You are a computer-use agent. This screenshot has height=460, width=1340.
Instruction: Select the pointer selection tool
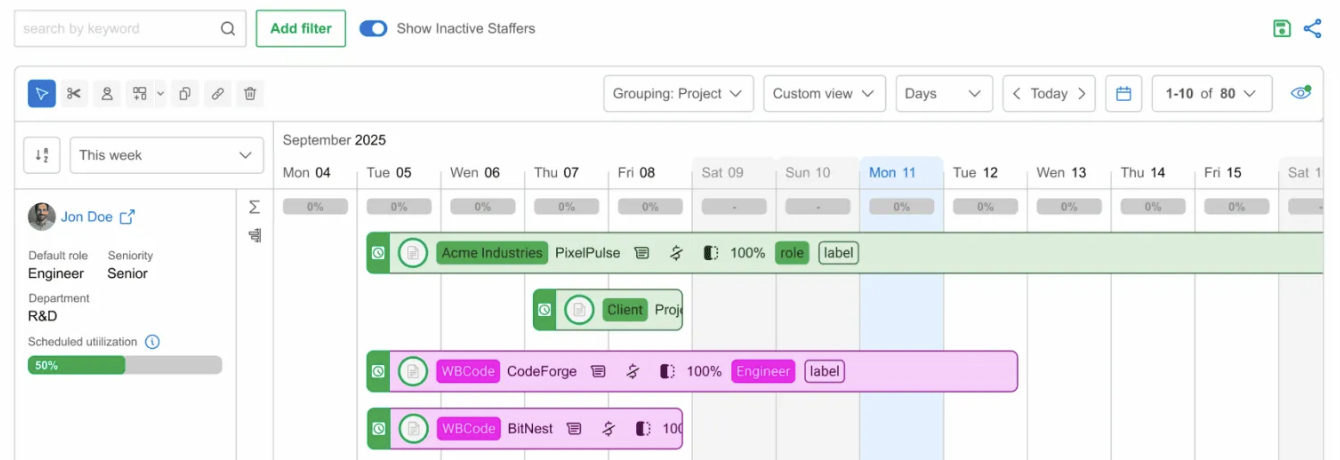41,94
